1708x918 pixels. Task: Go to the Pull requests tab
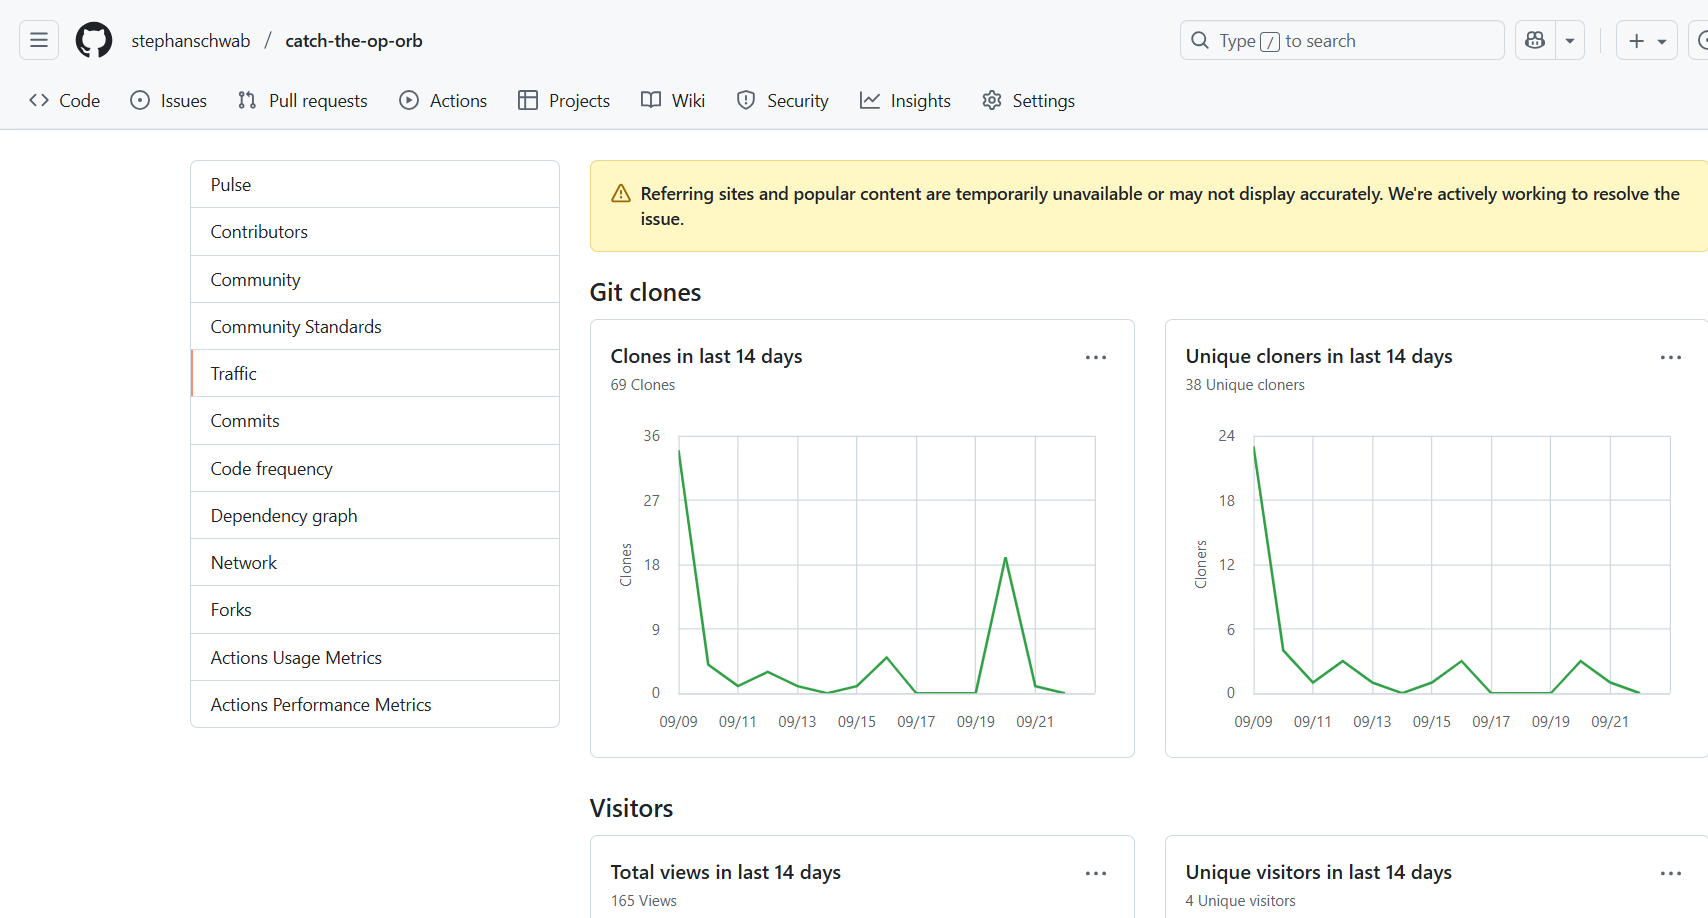pos(303,101)
